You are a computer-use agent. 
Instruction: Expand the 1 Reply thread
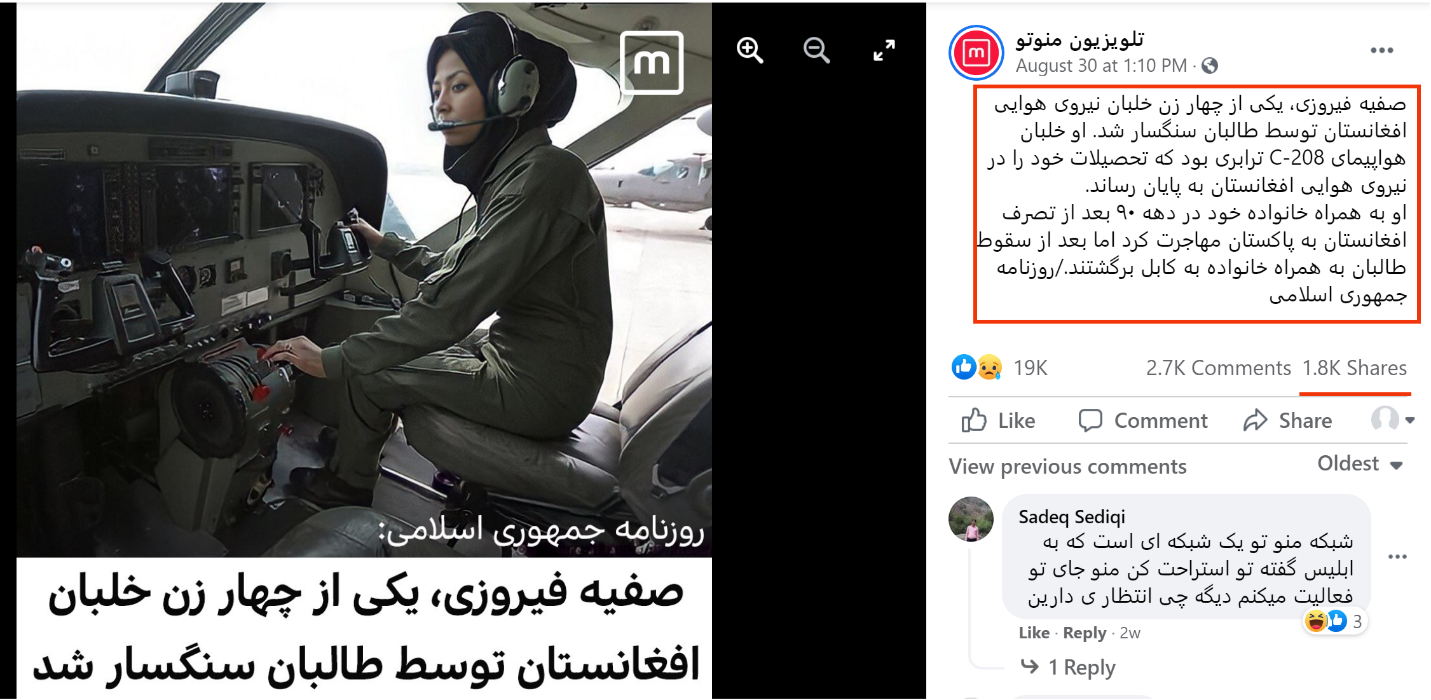[1067, 668]
